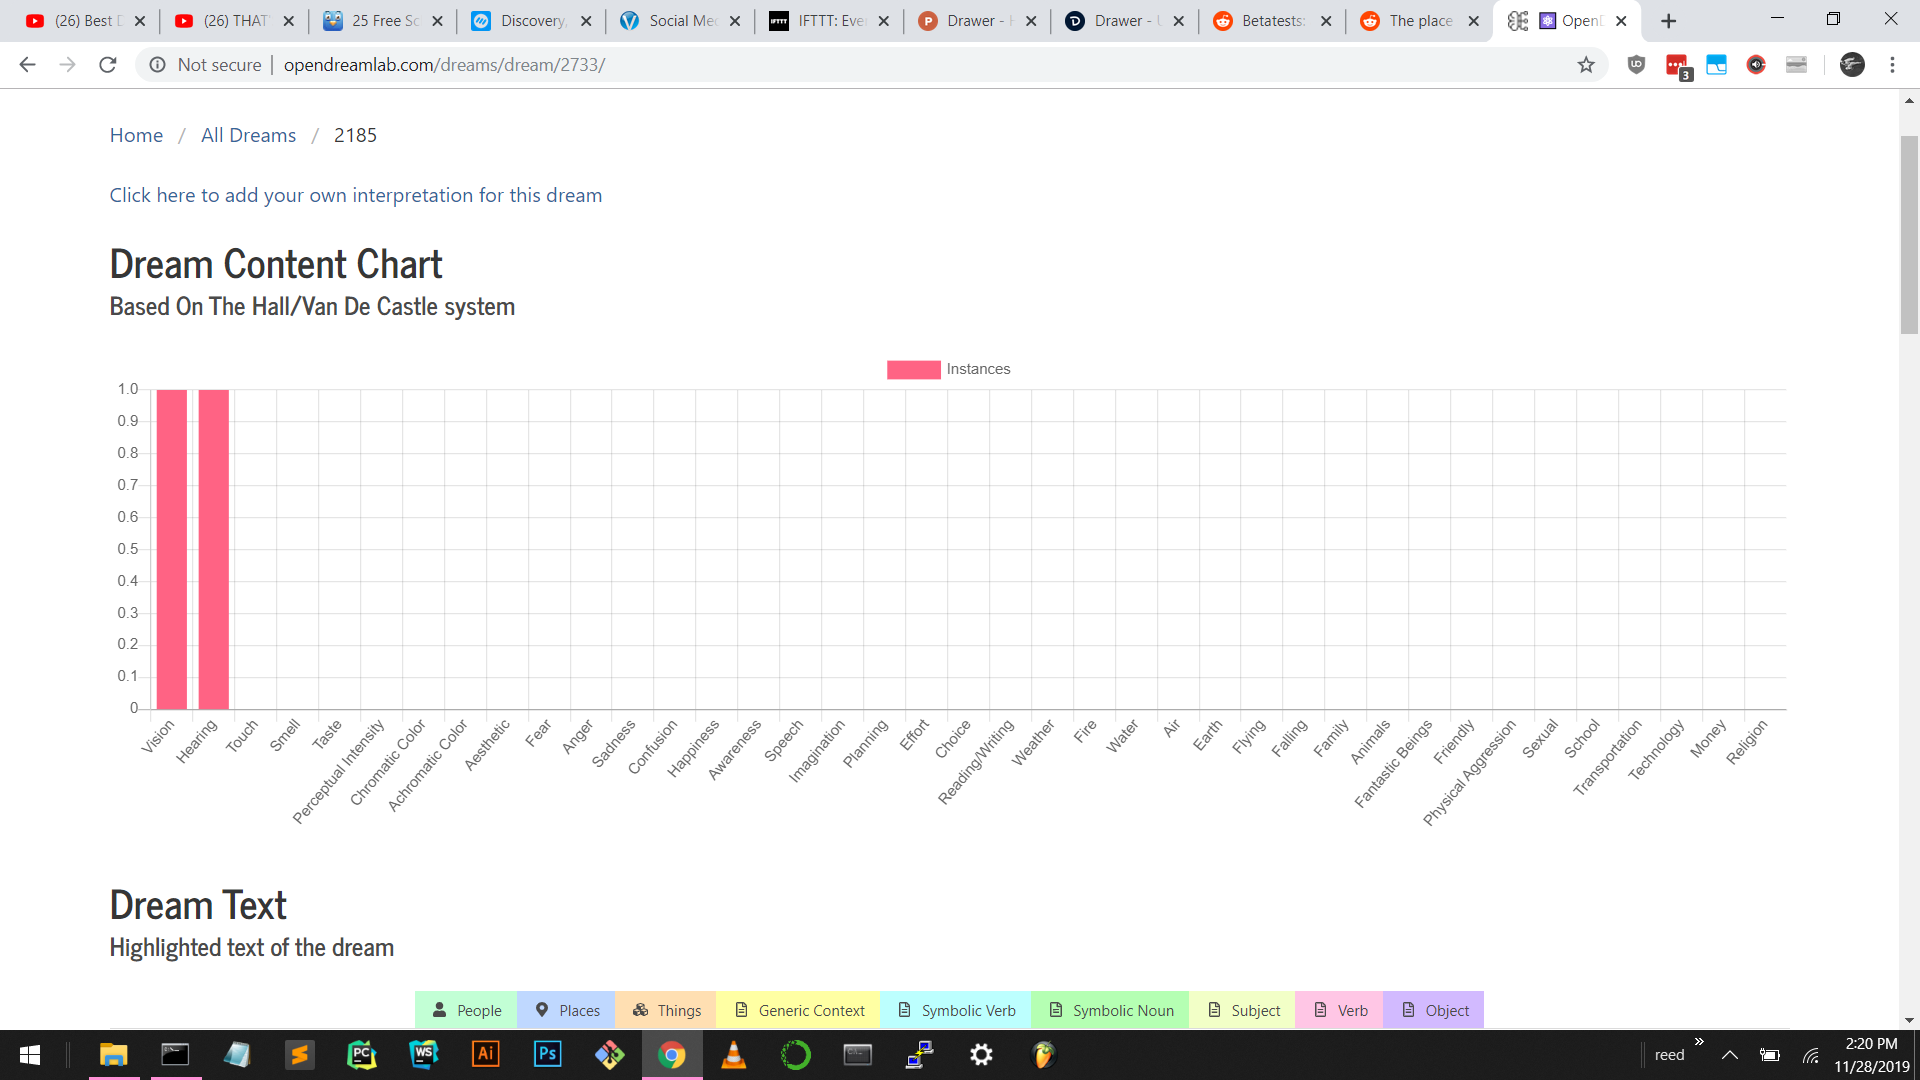Viewport: 1920px width, 1080px height.
Task: Open the Chrome three-dot menu
Action: tap(1892, 65)
